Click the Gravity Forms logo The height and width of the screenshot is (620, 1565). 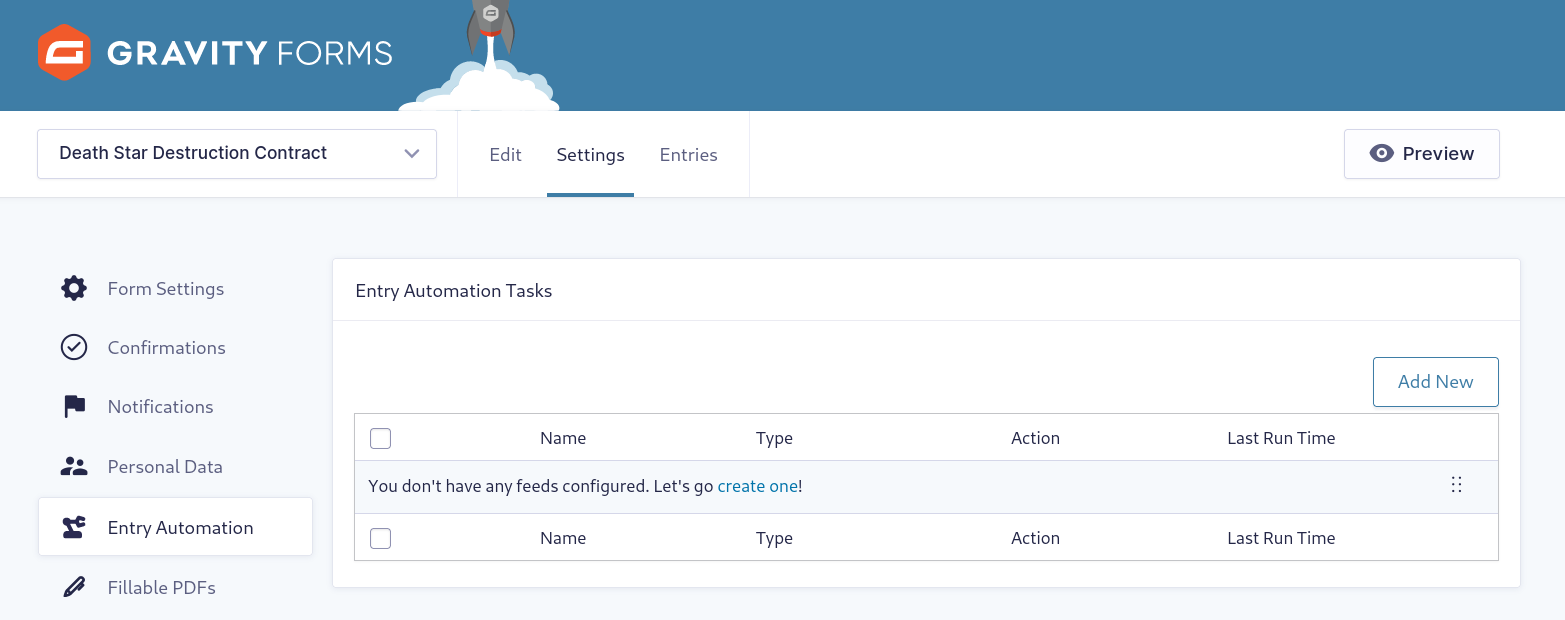pos(214,52)
